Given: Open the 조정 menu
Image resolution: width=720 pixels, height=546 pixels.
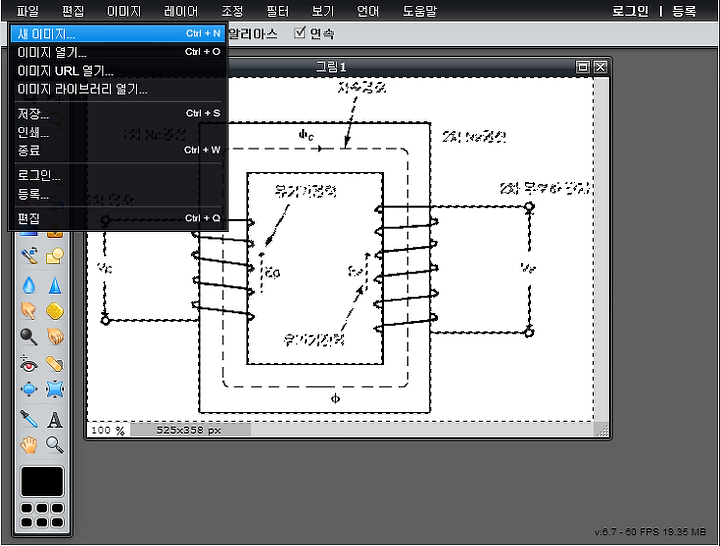Looking at the screenshot, I should [x=232, y=11].
